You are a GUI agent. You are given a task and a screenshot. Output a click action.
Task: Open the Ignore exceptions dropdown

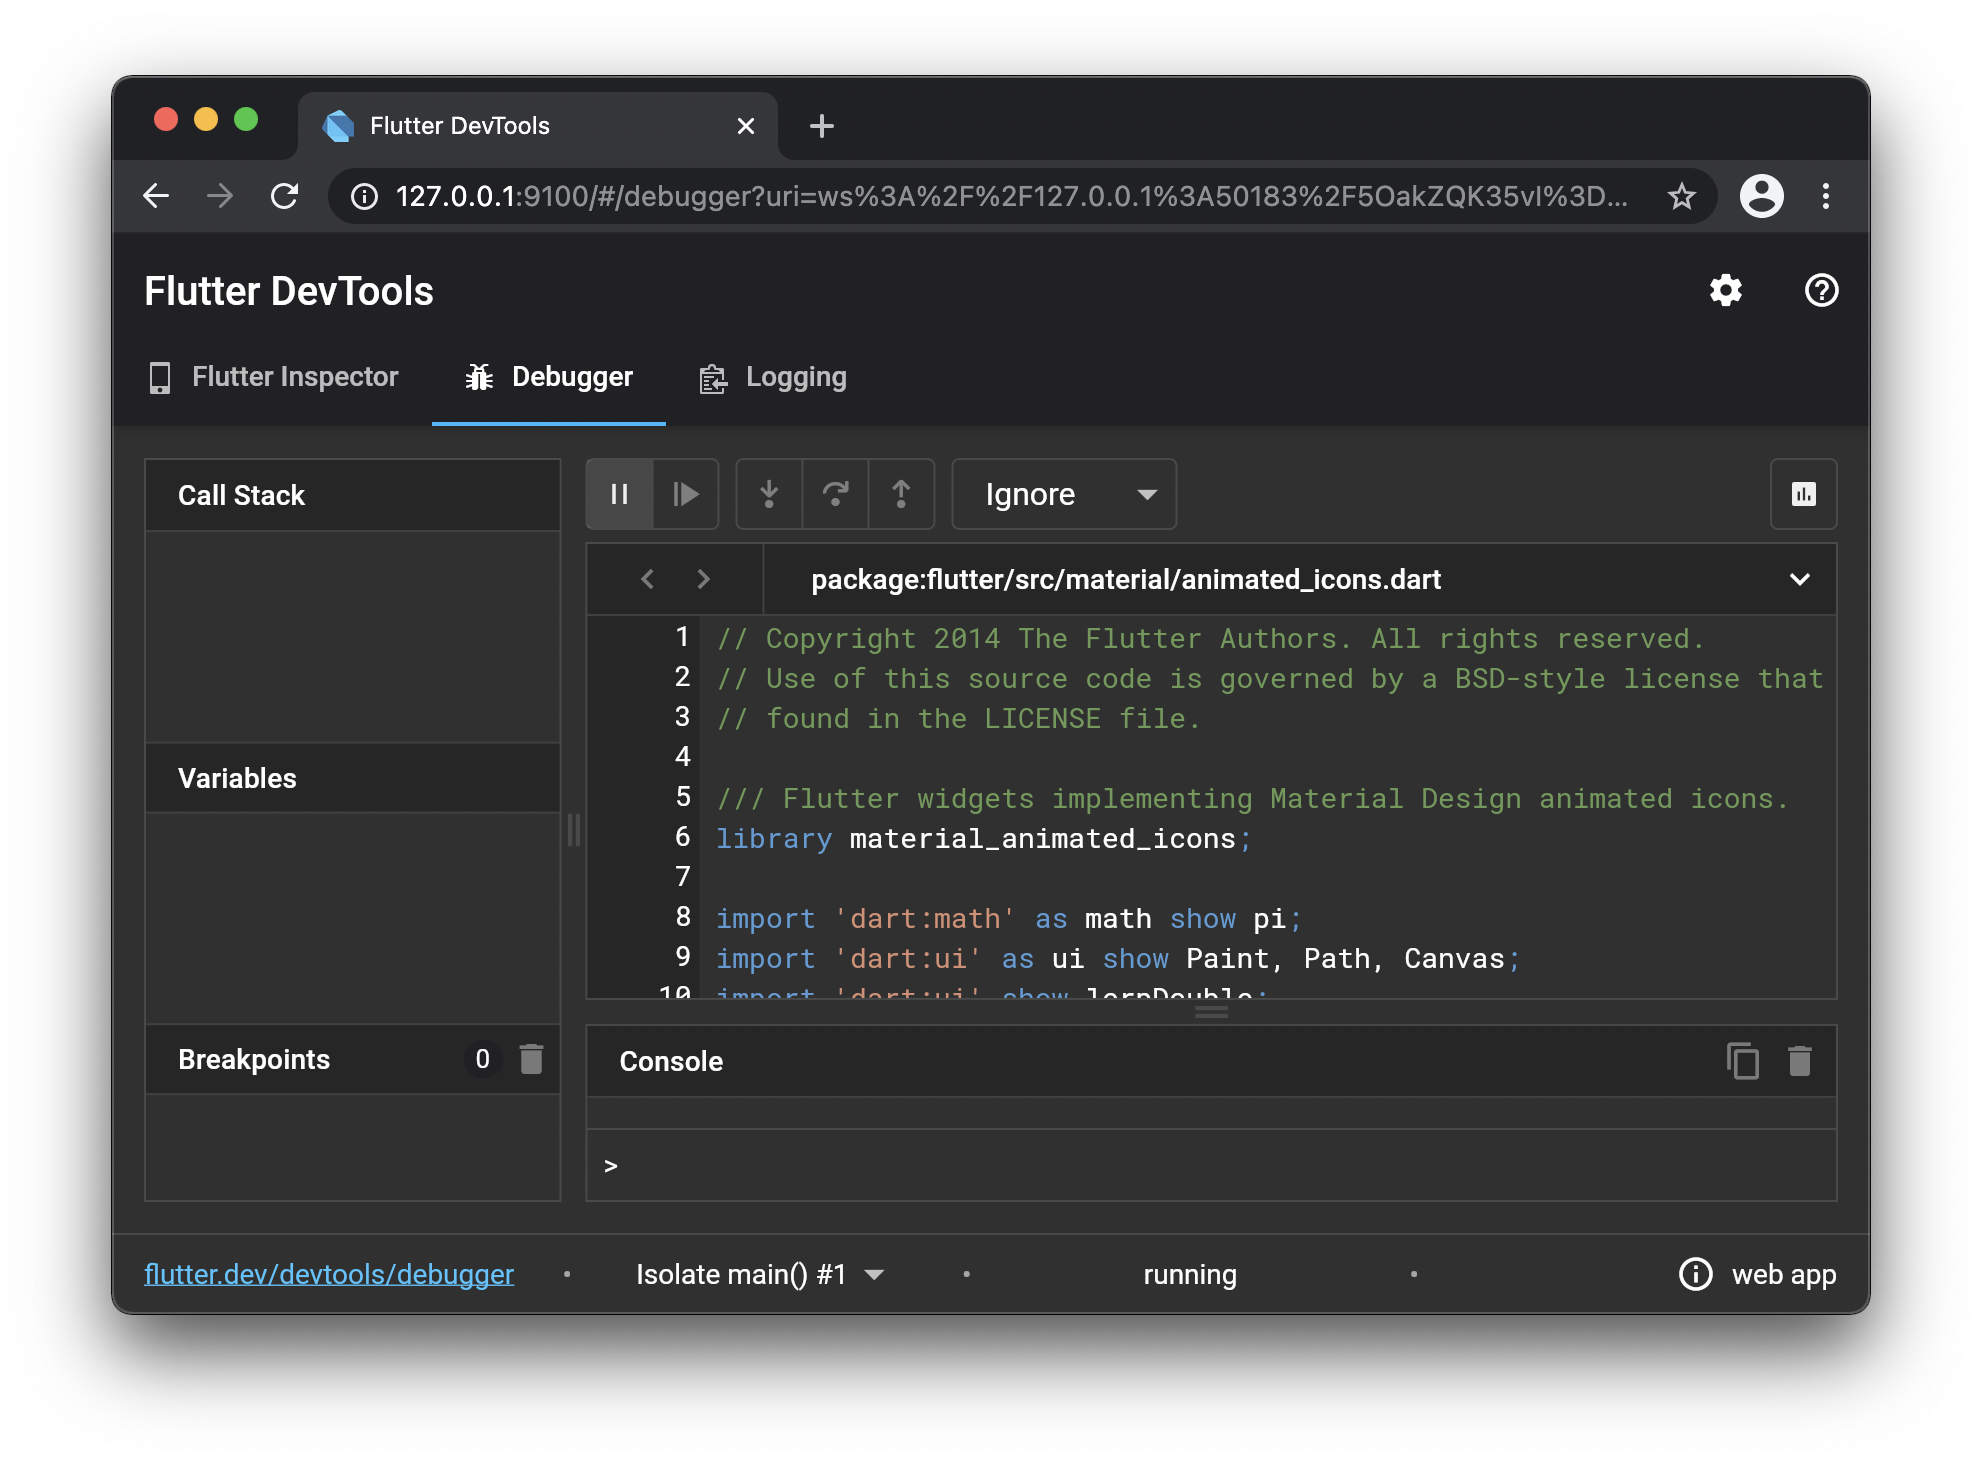click(1064, 494)
